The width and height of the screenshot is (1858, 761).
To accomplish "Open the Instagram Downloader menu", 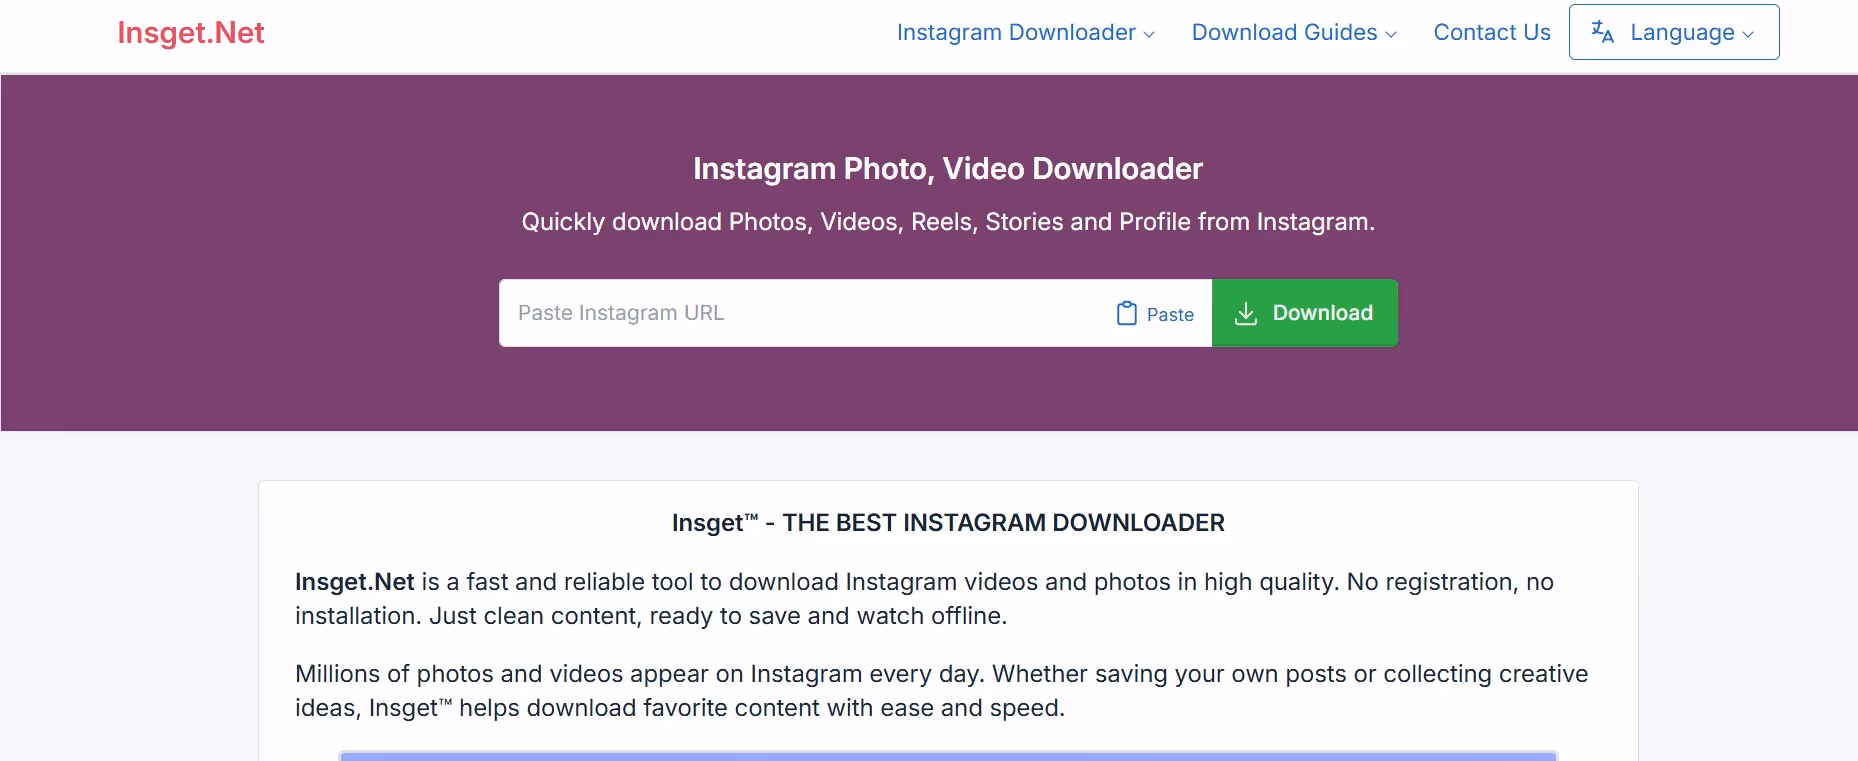I will point(1025,32).
